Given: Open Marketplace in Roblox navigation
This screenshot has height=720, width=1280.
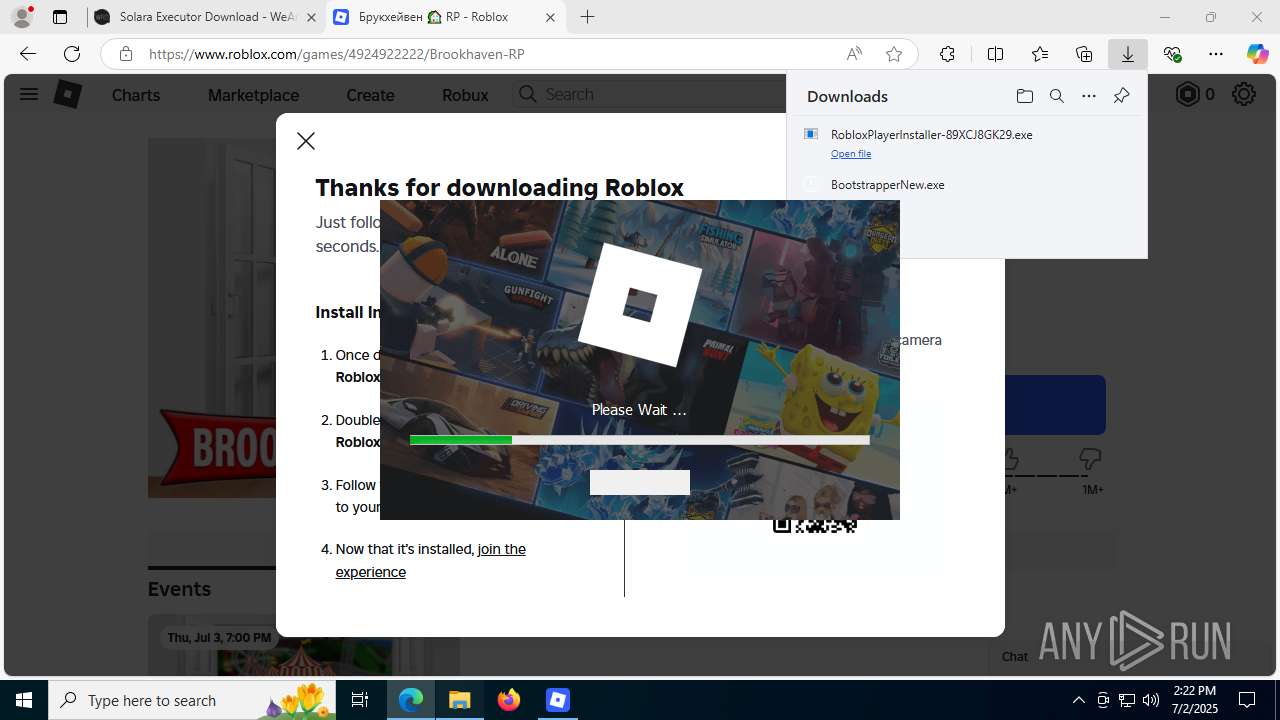Looking at the screenshot, I should click(x=253, y=95).
